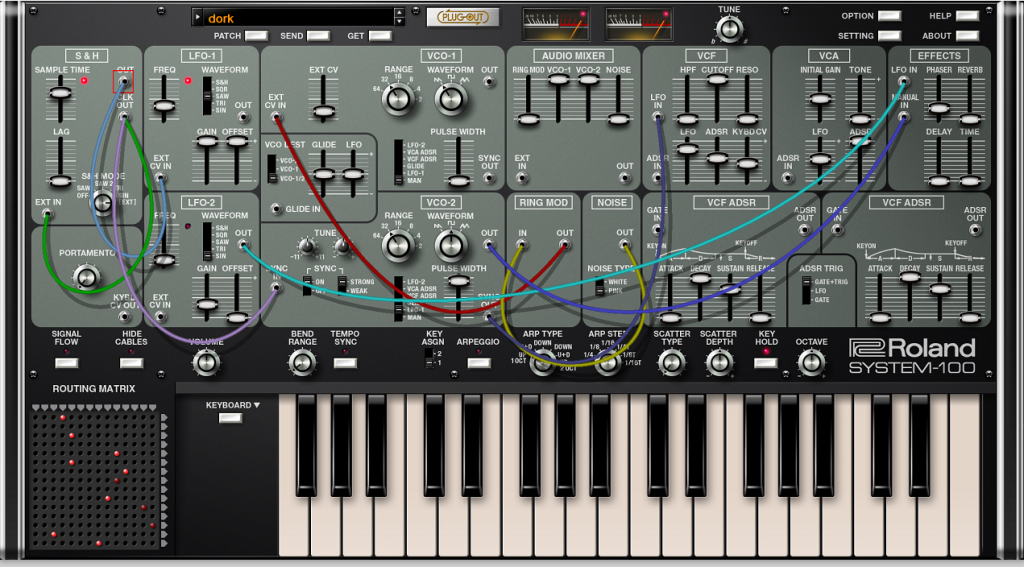Click the VCA ADSR IN jack
This screenshot has width=1024, height=567.
(788, 177)
